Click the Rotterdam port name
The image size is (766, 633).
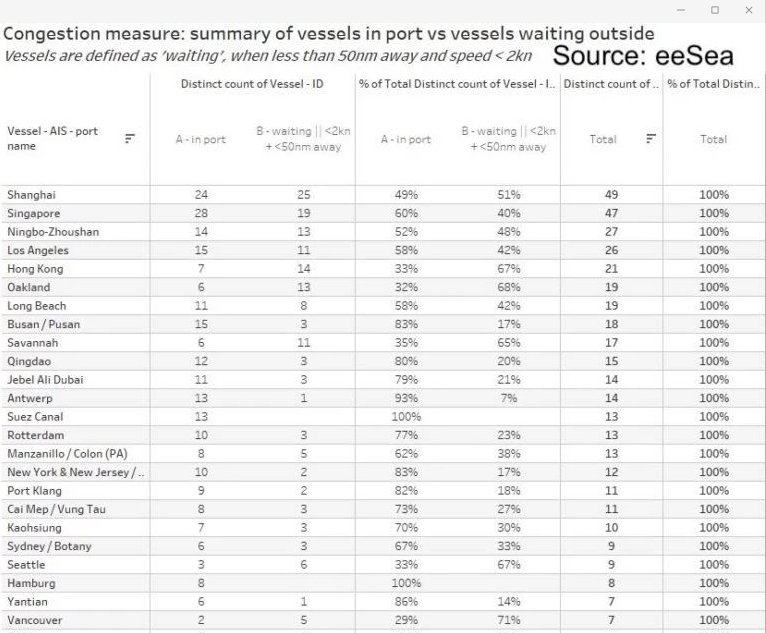point(34,435)
